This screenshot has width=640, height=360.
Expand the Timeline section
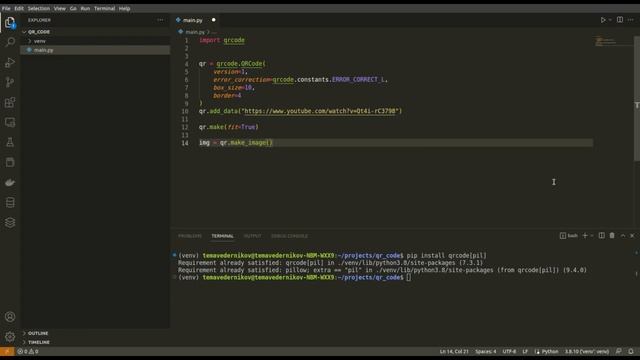[x=95, y=342]
